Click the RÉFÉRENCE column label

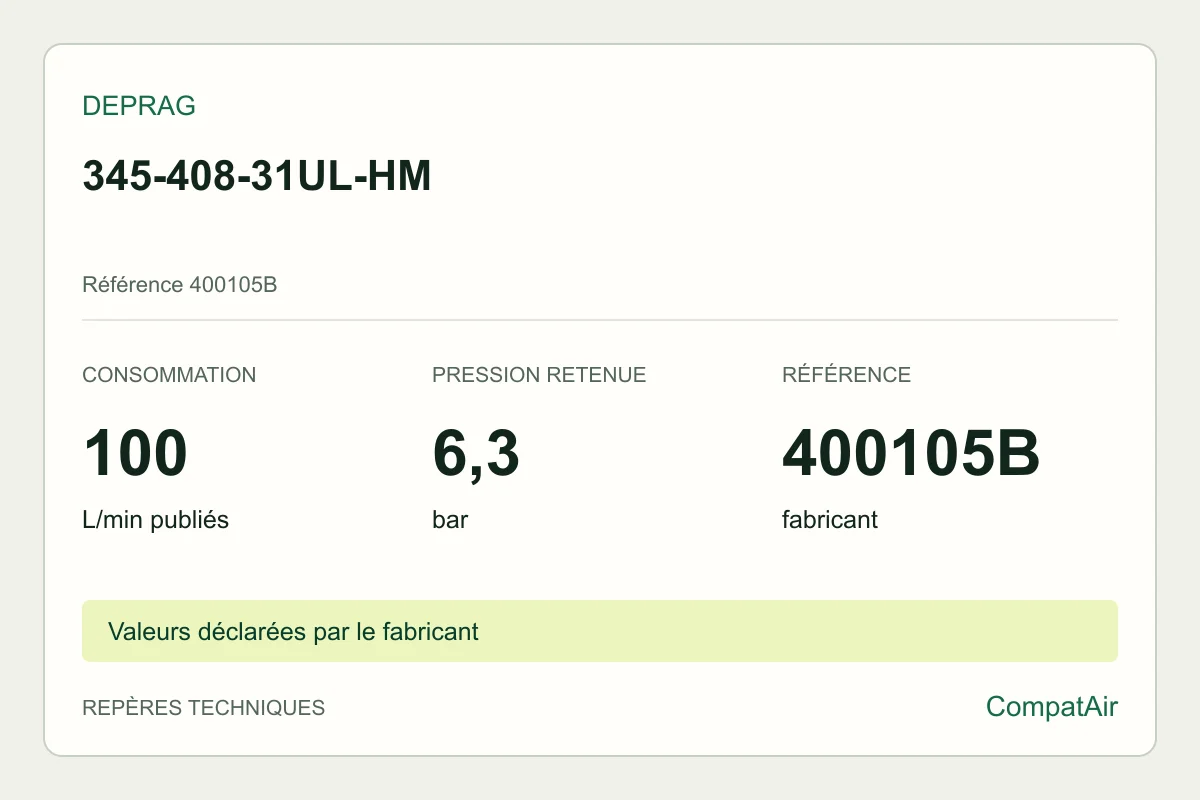pyautogui.click(x=846, y=375)
